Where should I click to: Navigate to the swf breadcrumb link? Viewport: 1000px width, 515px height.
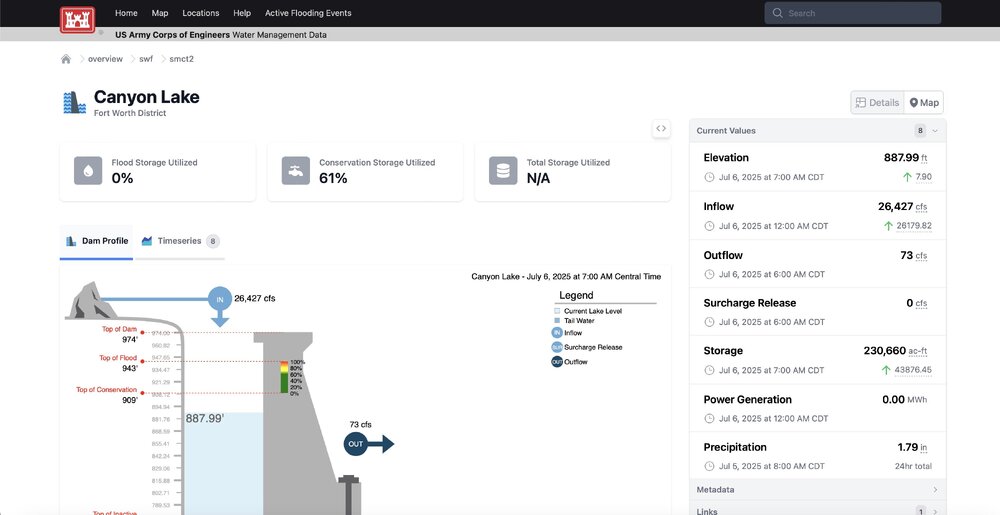click(x=146, y=59)
